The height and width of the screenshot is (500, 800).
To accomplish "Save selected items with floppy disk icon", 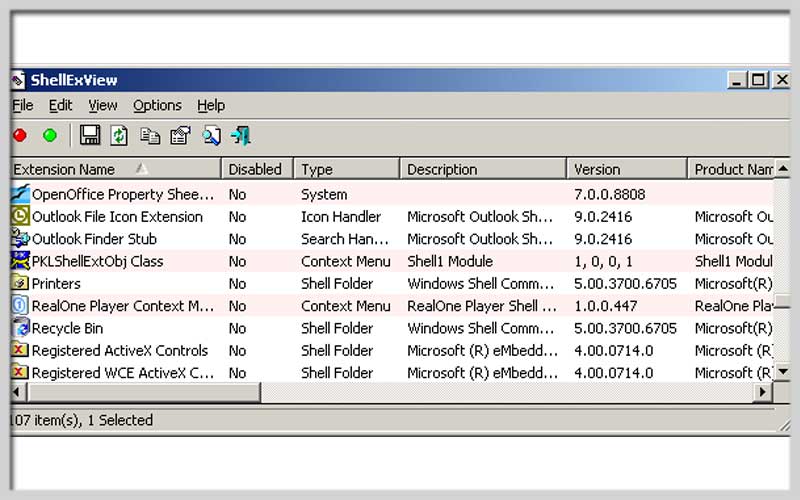I will (x=90, y=136).
